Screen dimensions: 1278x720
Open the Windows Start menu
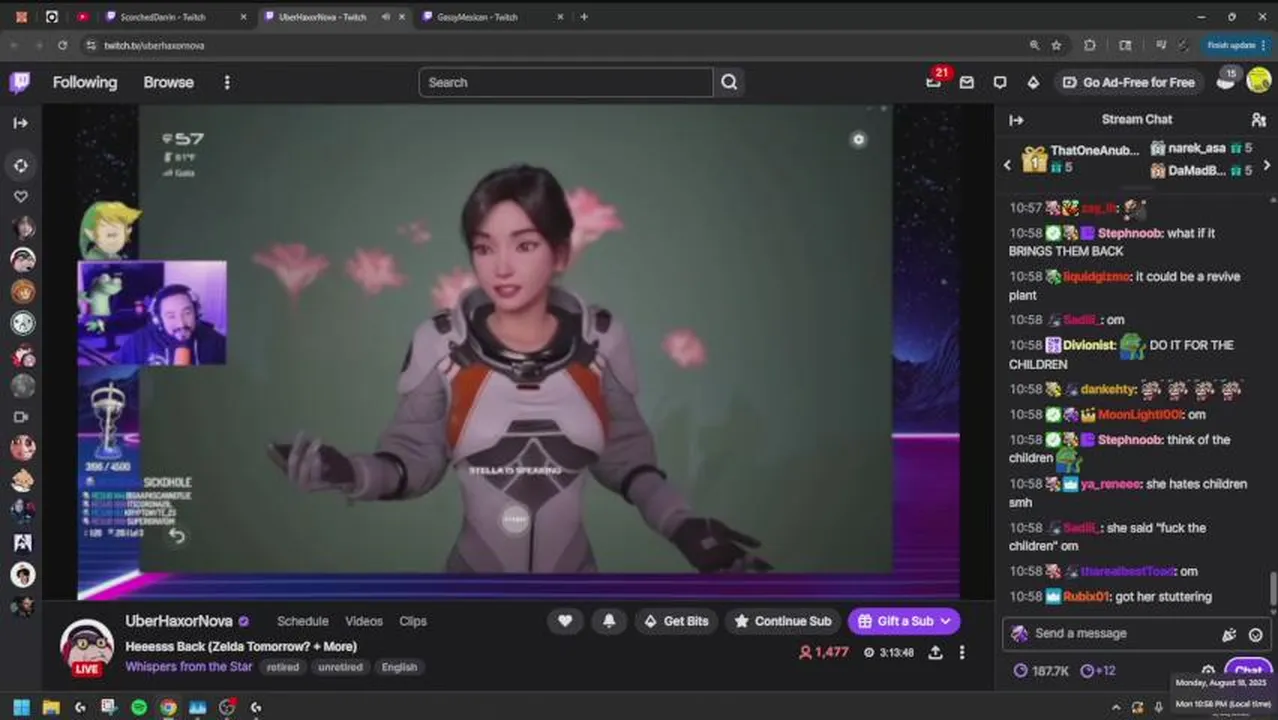tap(21, 707)
